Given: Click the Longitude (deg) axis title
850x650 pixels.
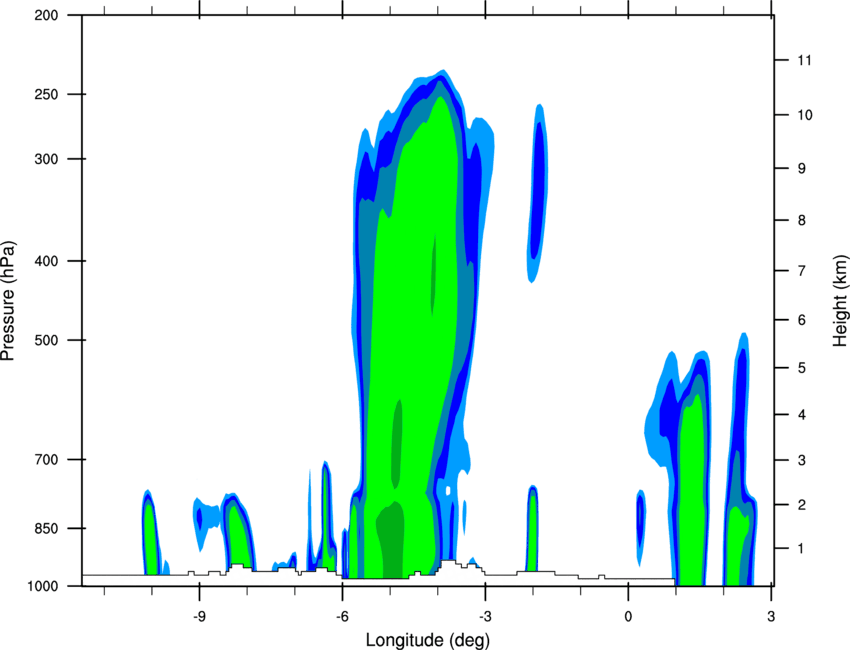Looking at the screenshot, I should [x=428, y=640].
